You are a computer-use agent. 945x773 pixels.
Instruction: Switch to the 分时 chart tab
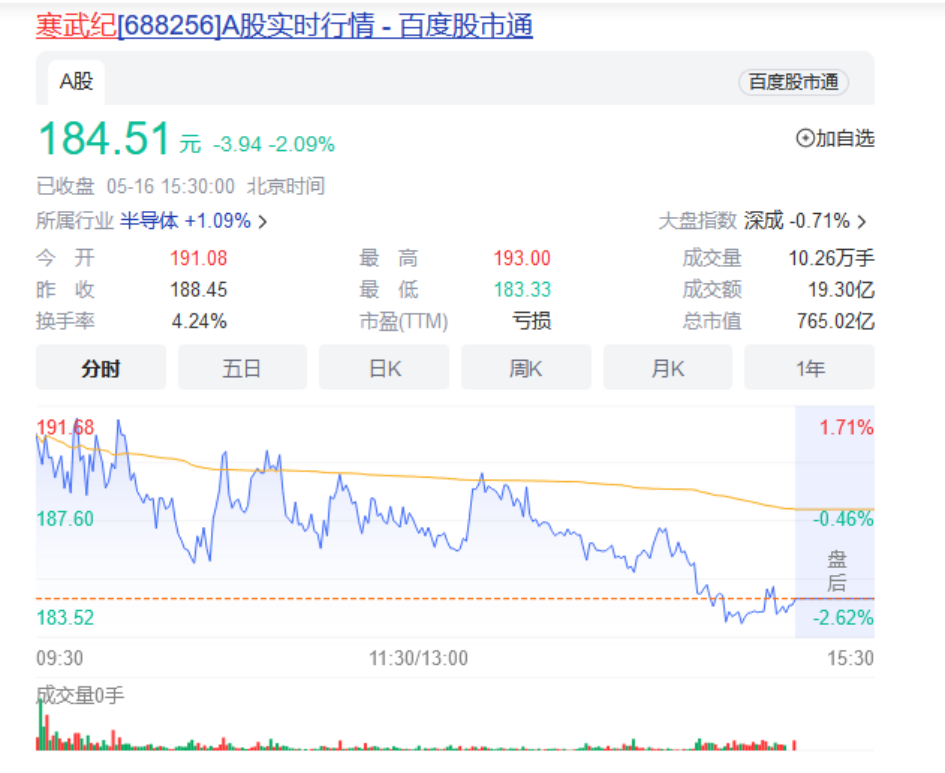[100, 369]
